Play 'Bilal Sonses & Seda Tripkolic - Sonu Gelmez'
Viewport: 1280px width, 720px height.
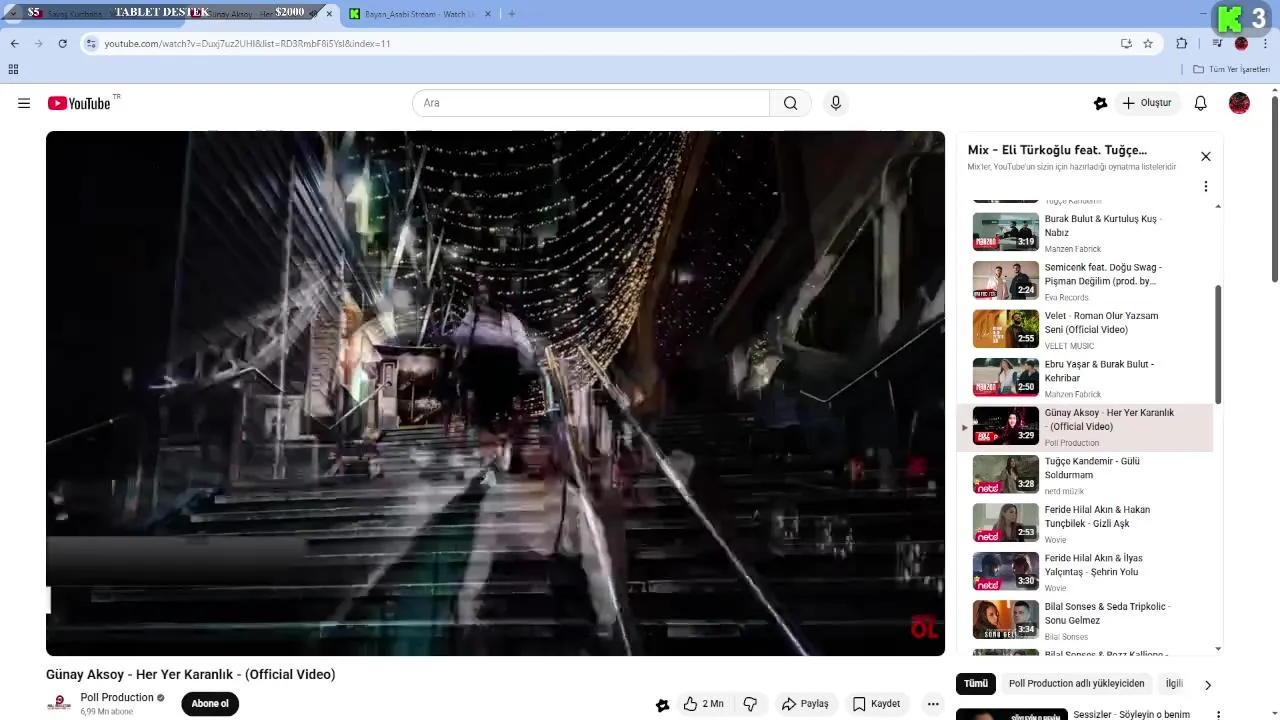tap(1085, 621)
